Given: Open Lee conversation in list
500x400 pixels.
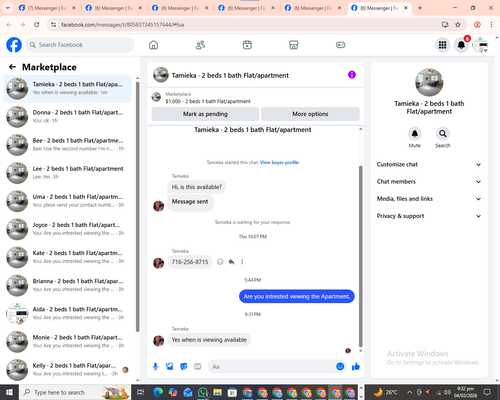Looking at the screenshot, I should click(67, 173).
